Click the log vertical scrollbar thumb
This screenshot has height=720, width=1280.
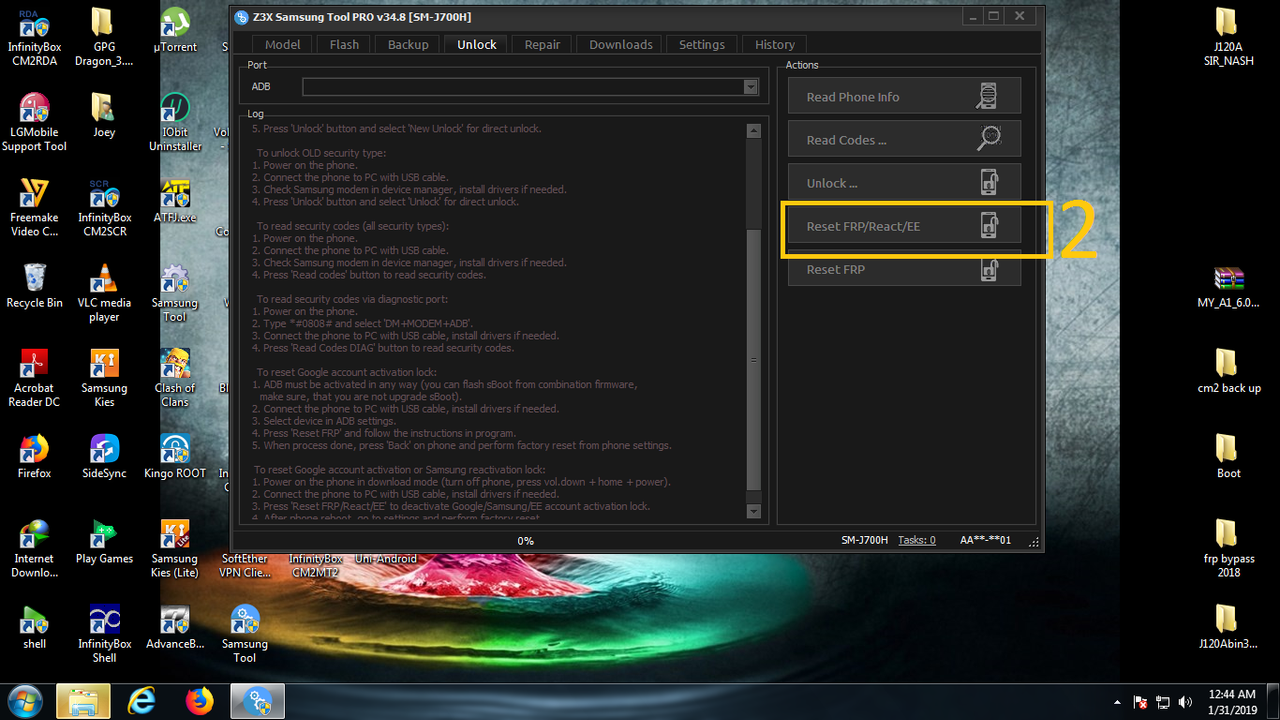pos(754,361)
